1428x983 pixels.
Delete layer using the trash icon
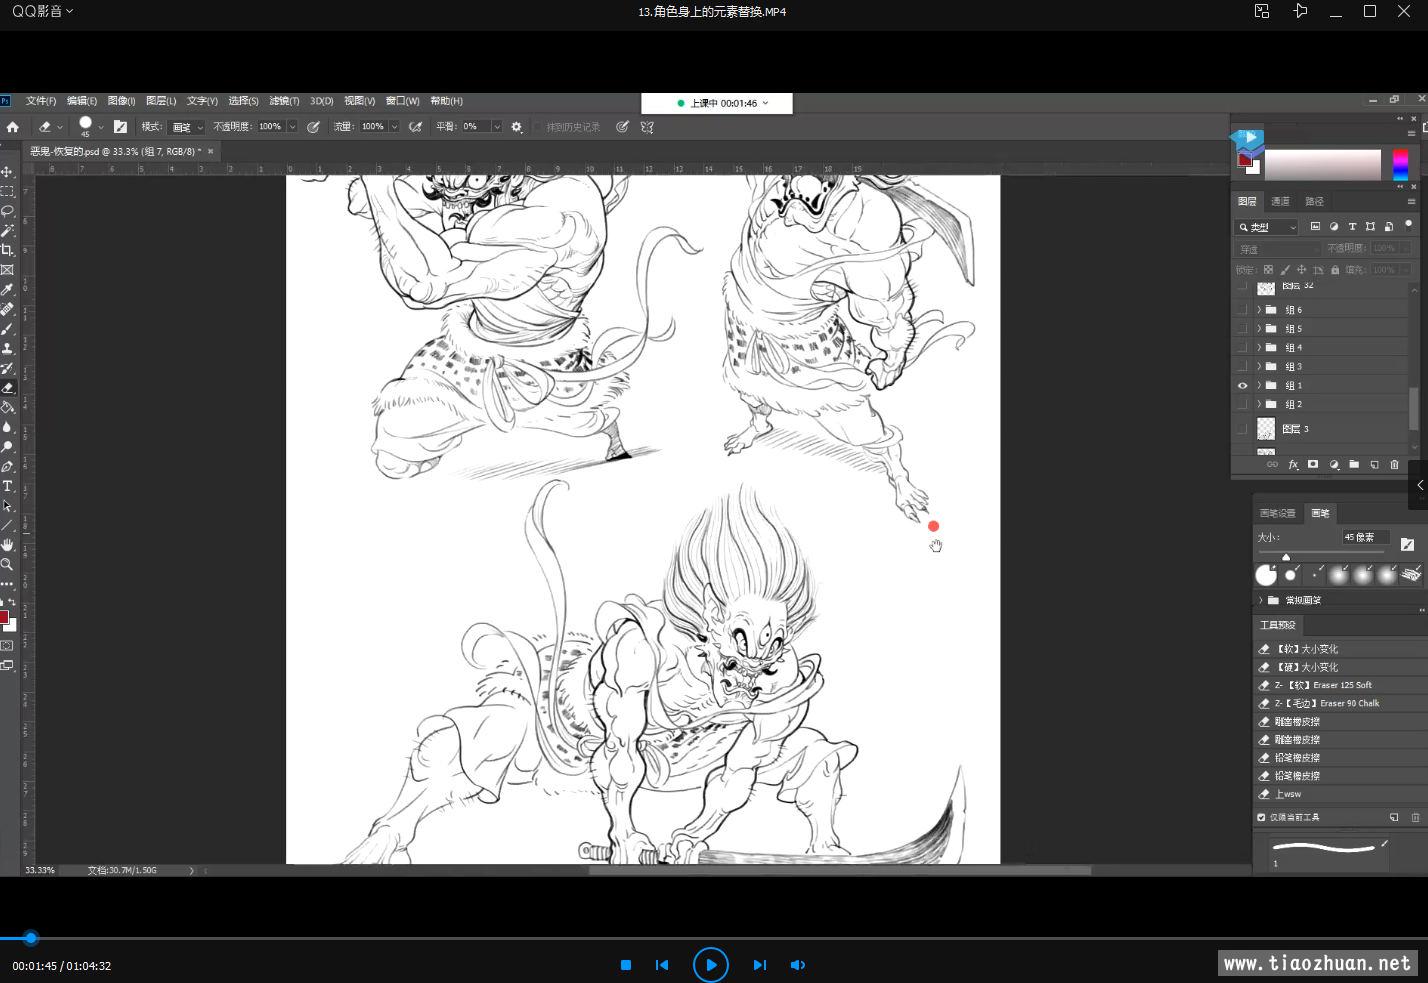coord(1394,465)
